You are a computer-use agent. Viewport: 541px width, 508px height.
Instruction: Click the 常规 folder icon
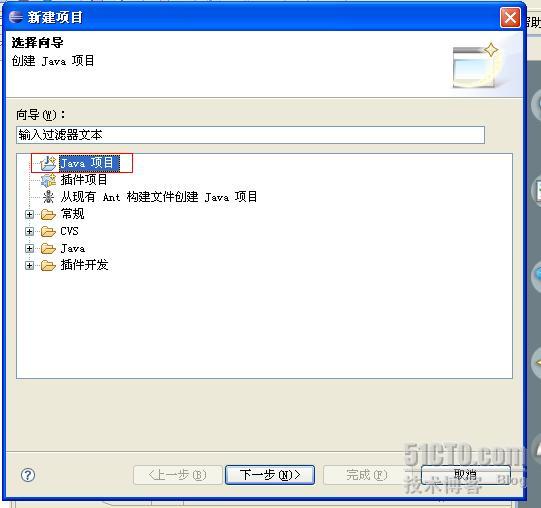(x=48, y=214)
